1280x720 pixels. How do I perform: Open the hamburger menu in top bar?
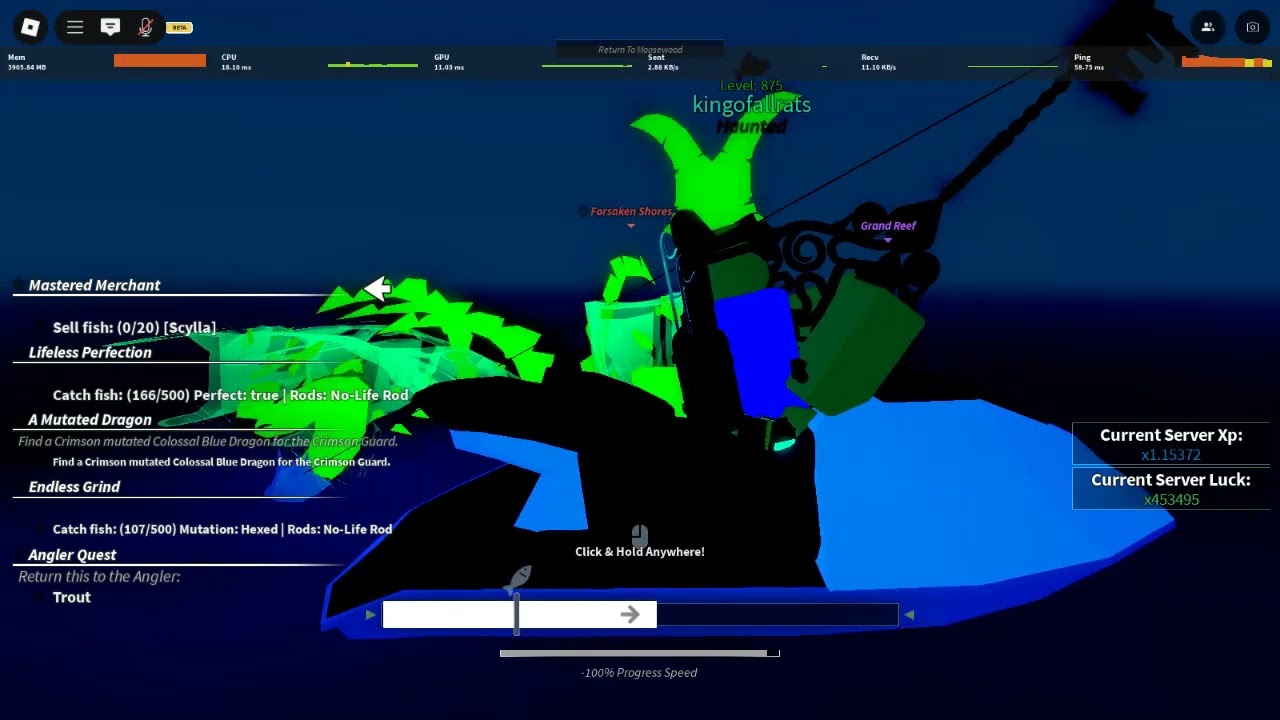point(75,28)
